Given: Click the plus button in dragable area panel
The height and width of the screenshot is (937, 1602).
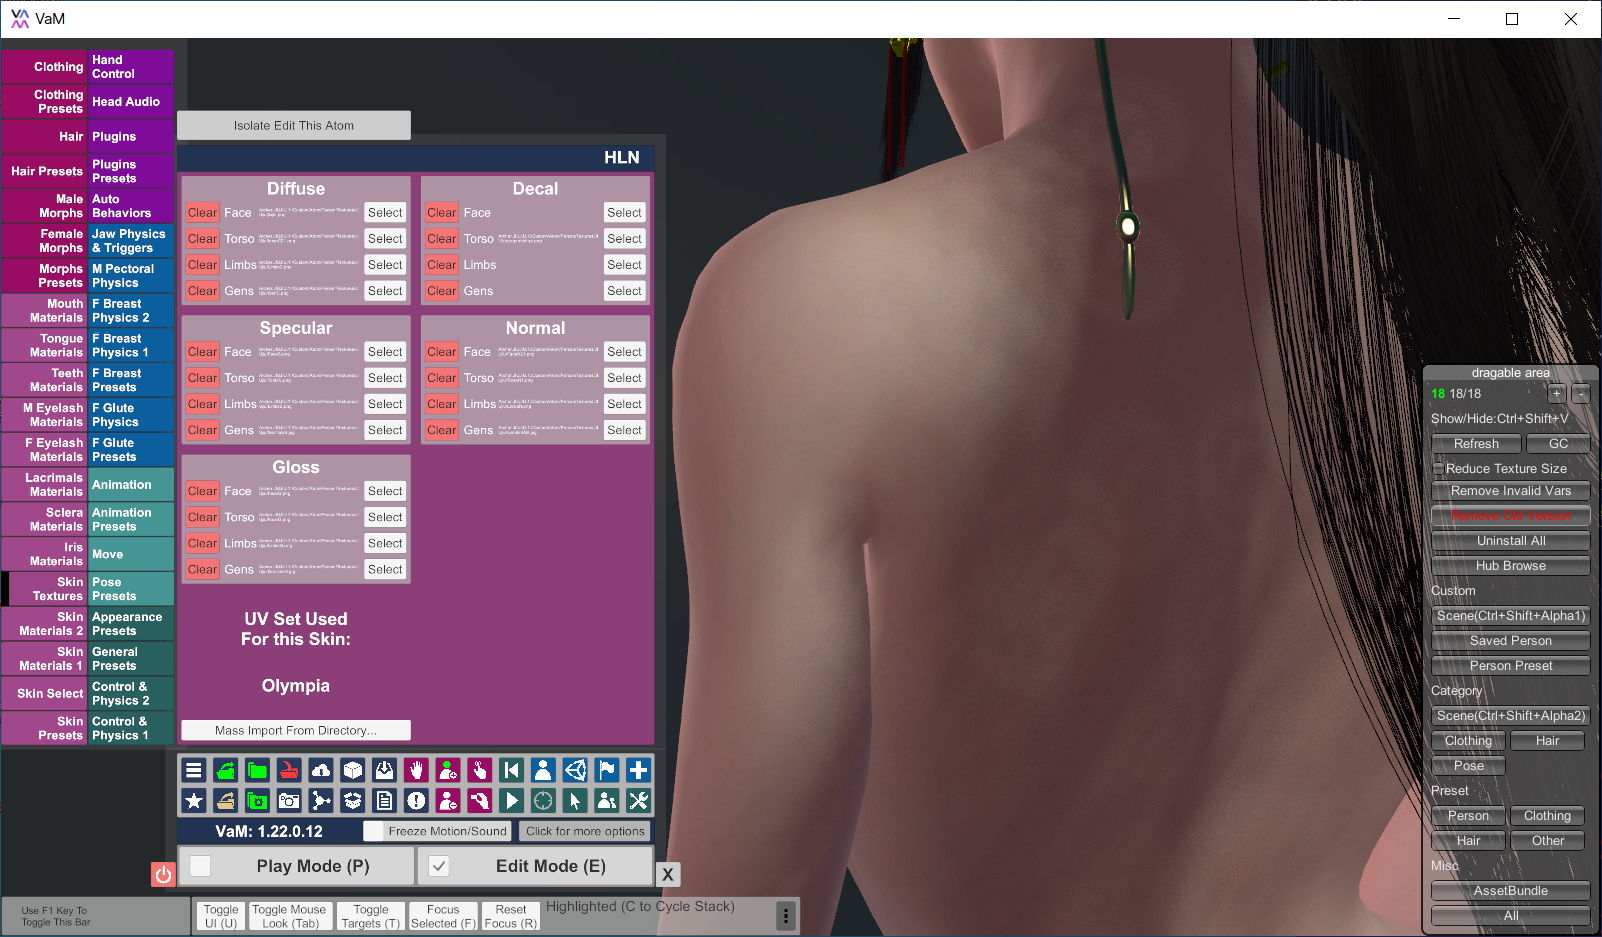Looking at the screenshot, I should tap(1556, 394).
